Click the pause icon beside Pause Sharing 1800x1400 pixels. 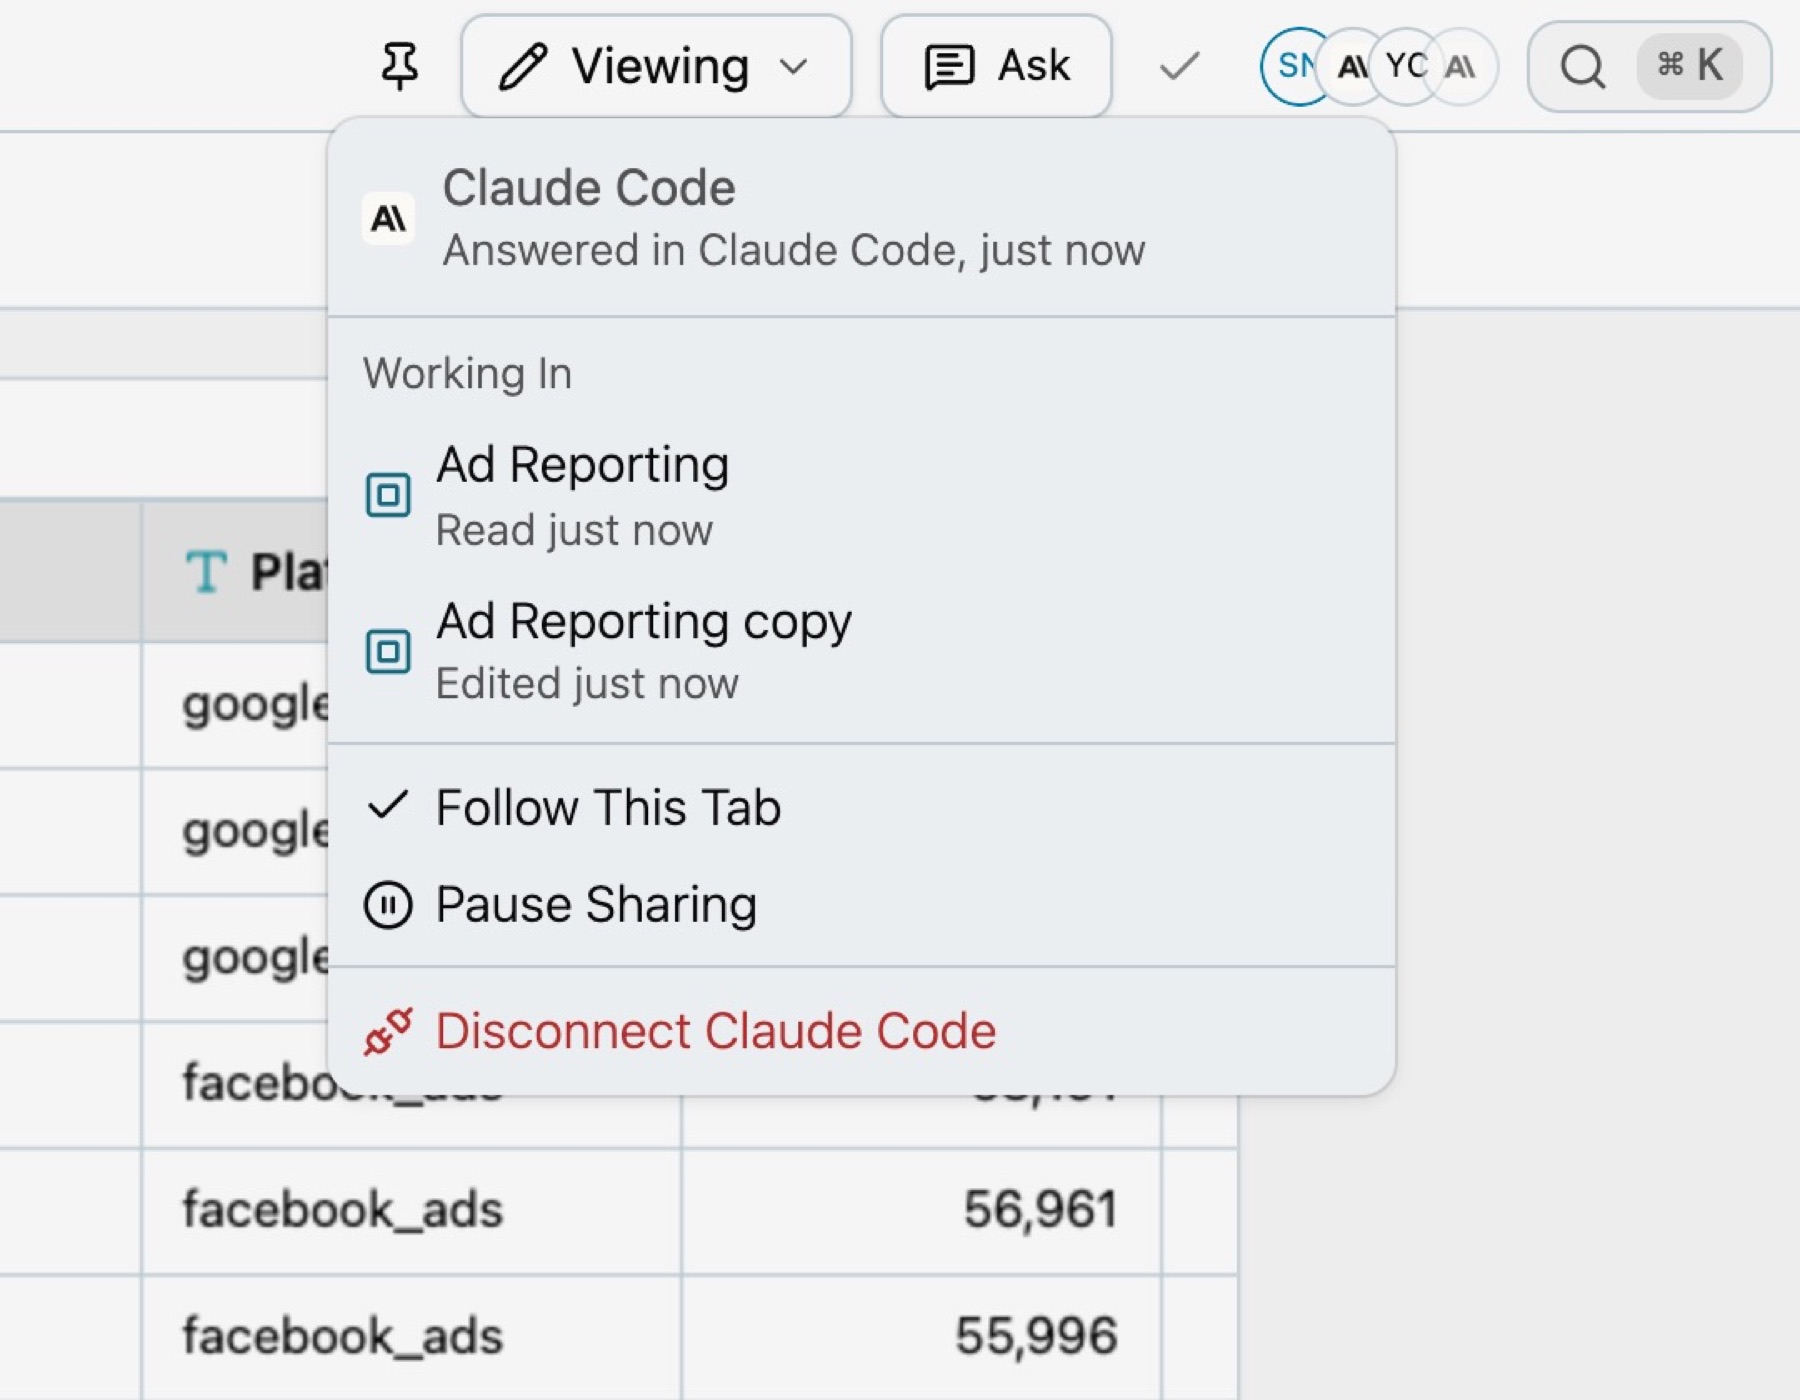pyautogui.click(x=388, y=906)
